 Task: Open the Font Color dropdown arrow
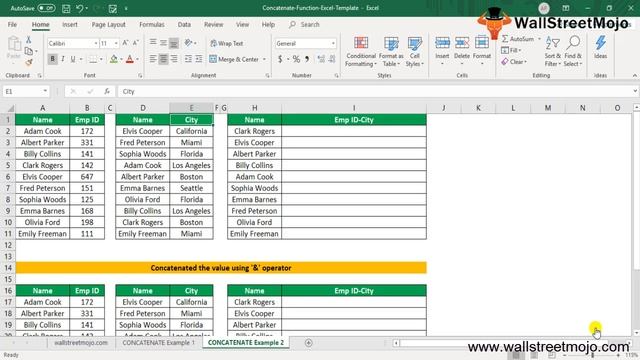click(x=138, y=60)
